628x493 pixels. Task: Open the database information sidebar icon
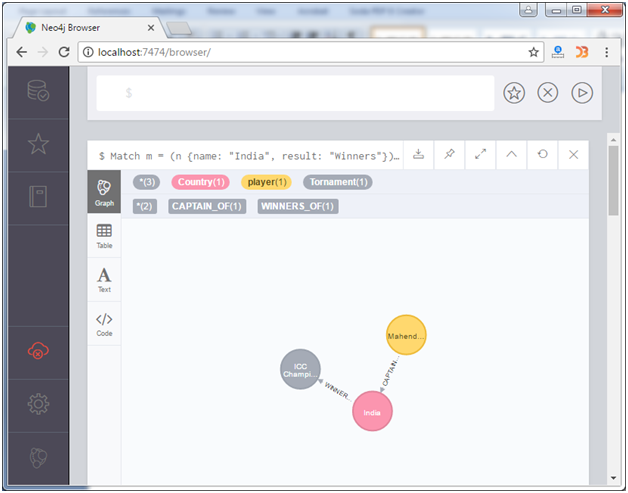coord(38,91)
